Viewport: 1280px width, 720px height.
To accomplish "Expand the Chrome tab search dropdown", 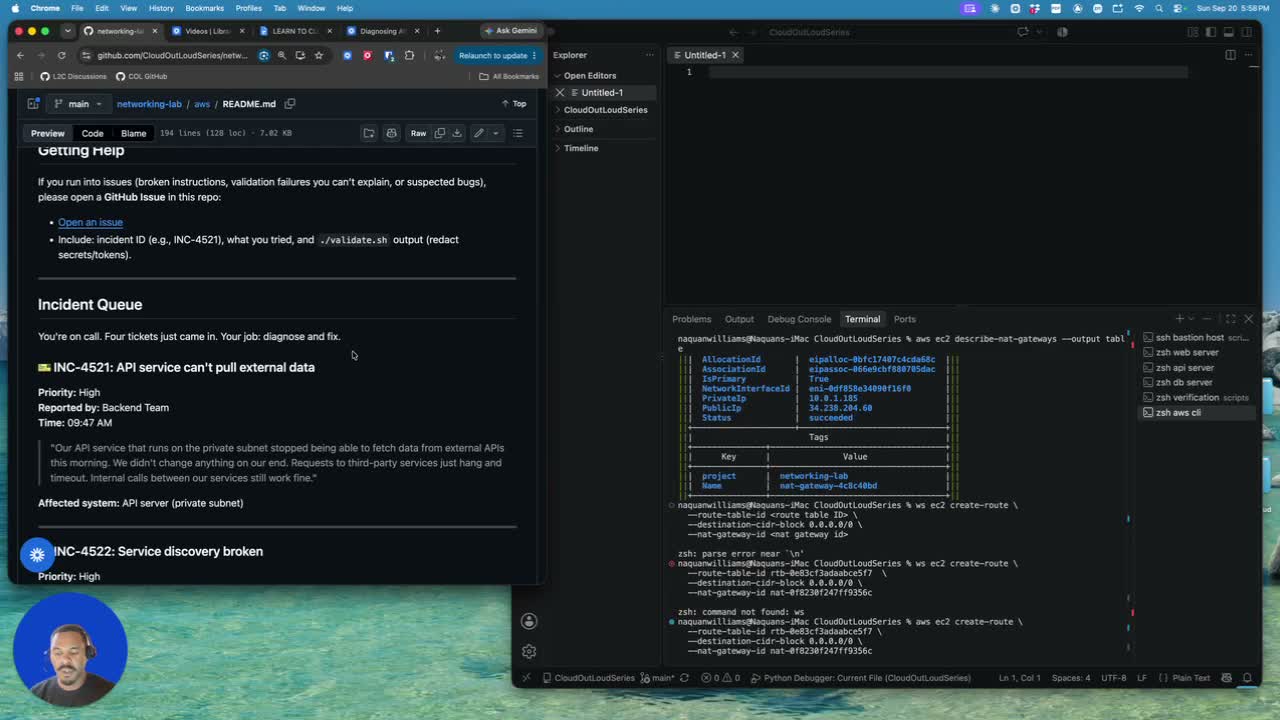I will click(x=67, y=31).
